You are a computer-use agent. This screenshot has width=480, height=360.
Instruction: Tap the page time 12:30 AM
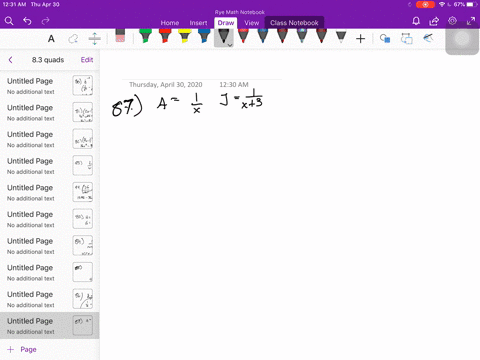pyautogui.click(x=234, y=85)
